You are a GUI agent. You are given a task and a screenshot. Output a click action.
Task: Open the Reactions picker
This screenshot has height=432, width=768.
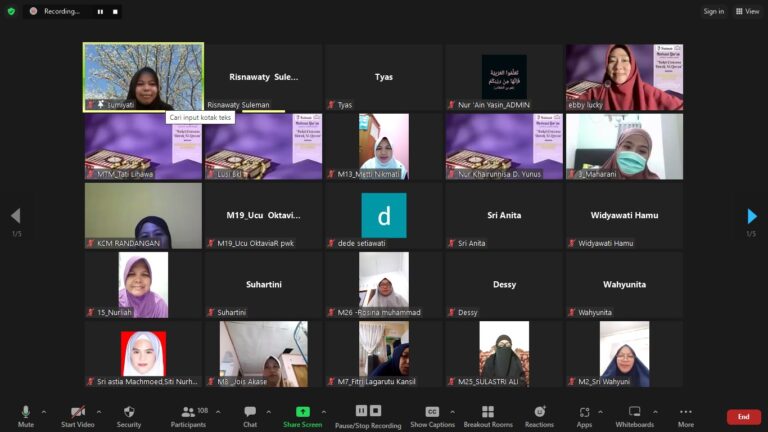[539, 417]
